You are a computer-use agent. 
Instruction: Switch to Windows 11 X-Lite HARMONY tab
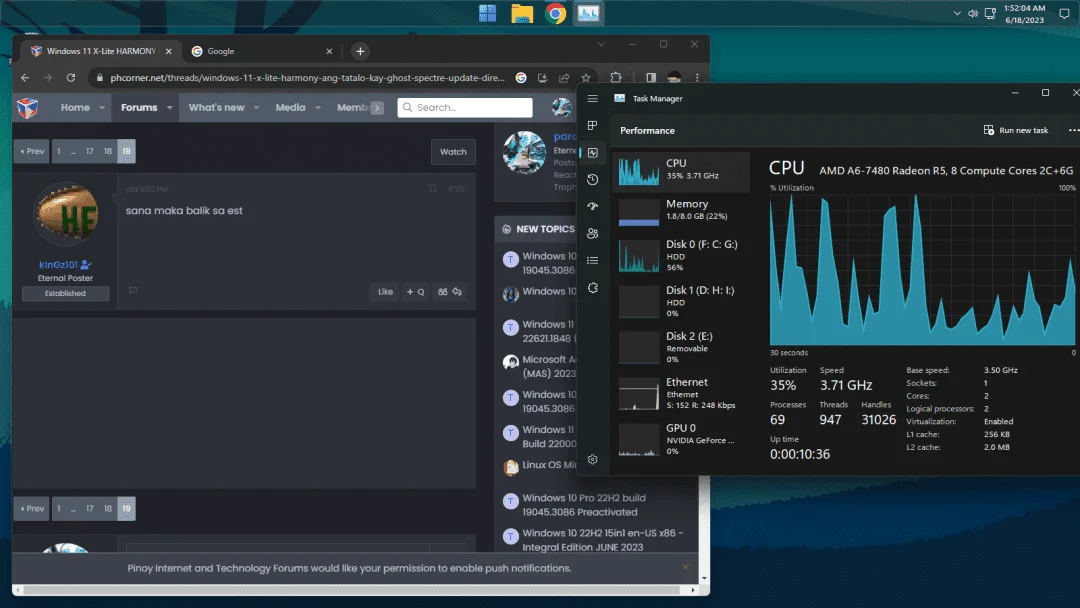[x=101, y=51]
